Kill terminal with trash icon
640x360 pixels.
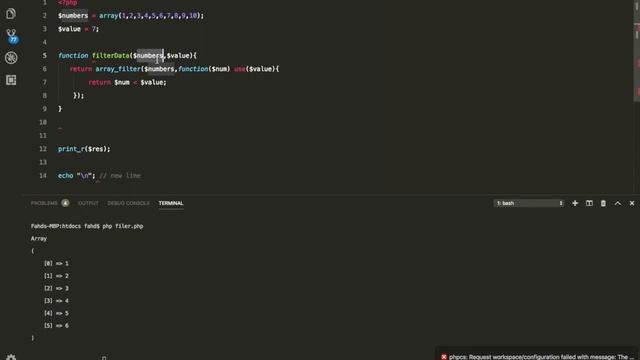pos(603,203)
